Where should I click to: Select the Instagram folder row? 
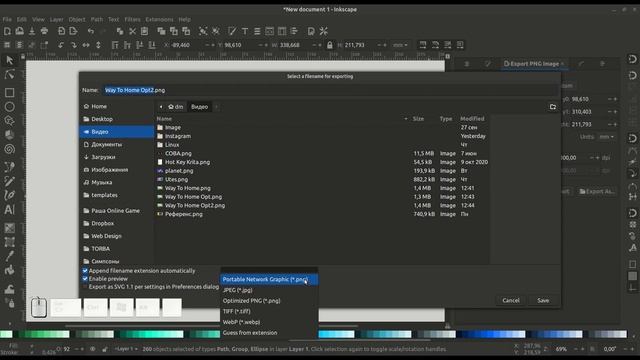click(x=322, y=136)
